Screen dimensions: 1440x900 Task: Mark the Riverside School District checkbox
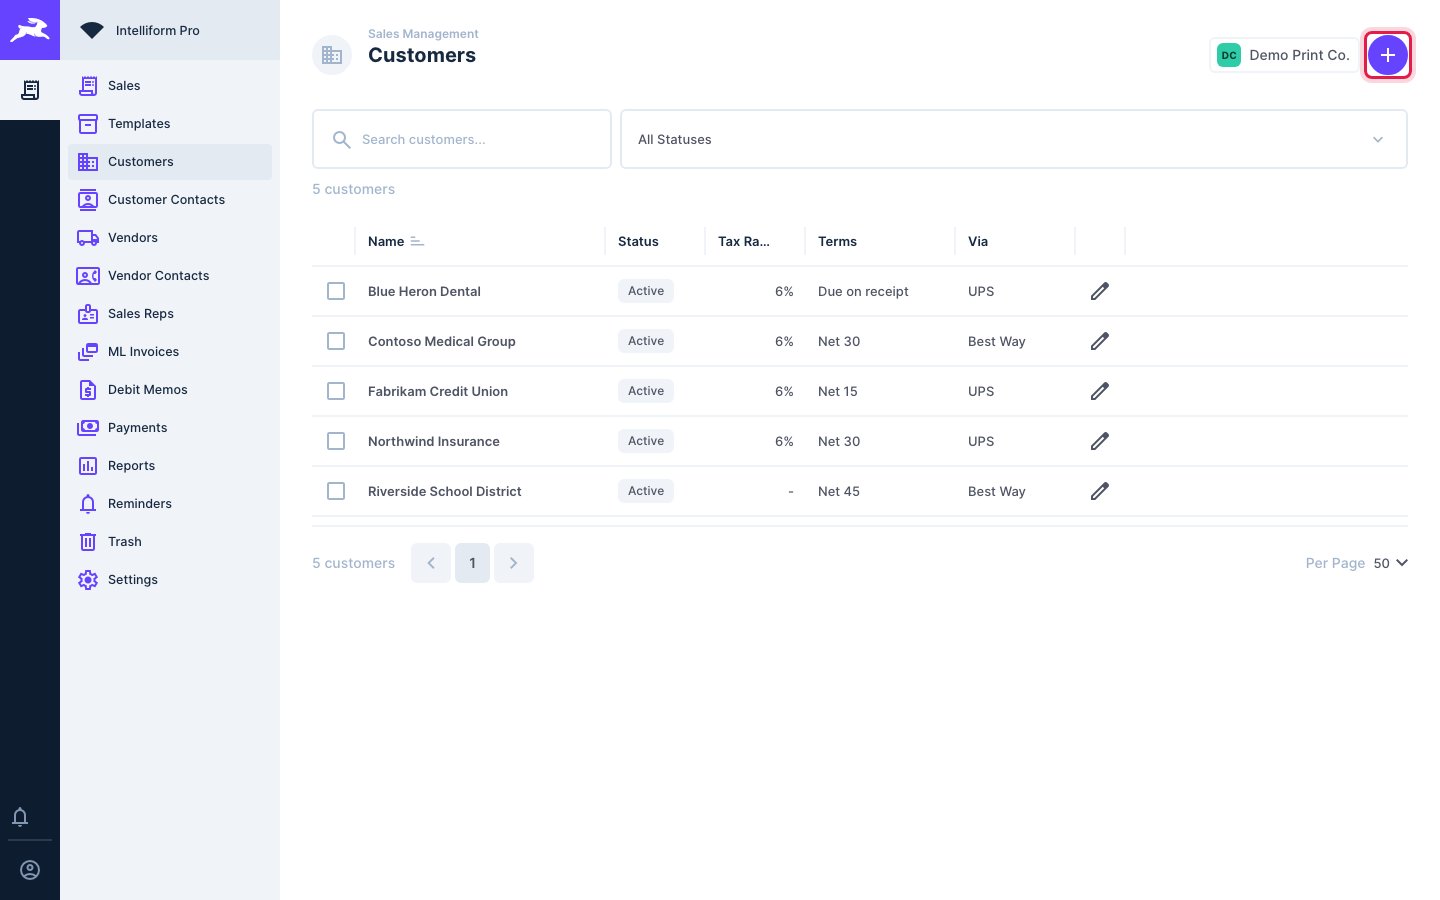click(336, 491)
